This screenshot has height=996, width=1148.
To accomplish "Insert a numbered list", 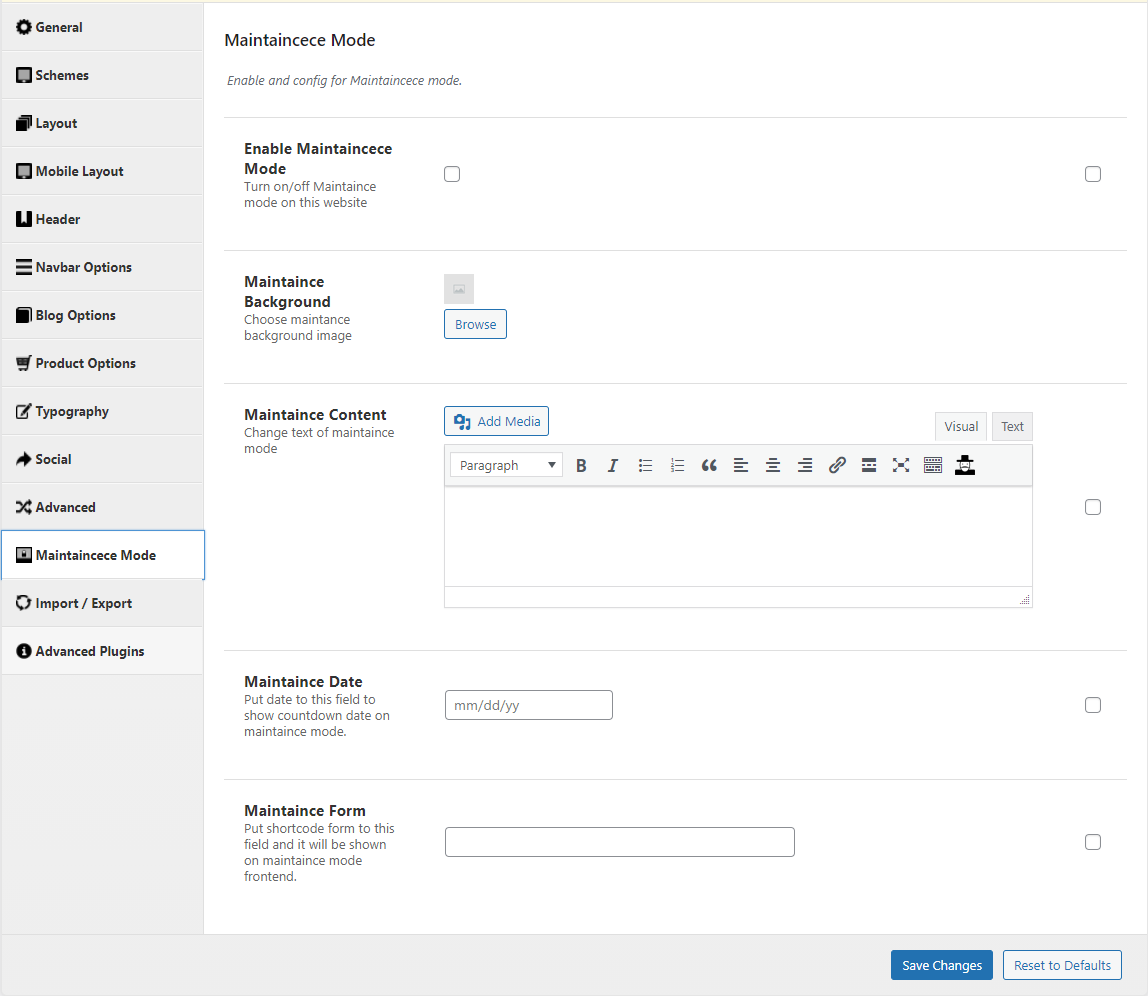I will point(677,465).
